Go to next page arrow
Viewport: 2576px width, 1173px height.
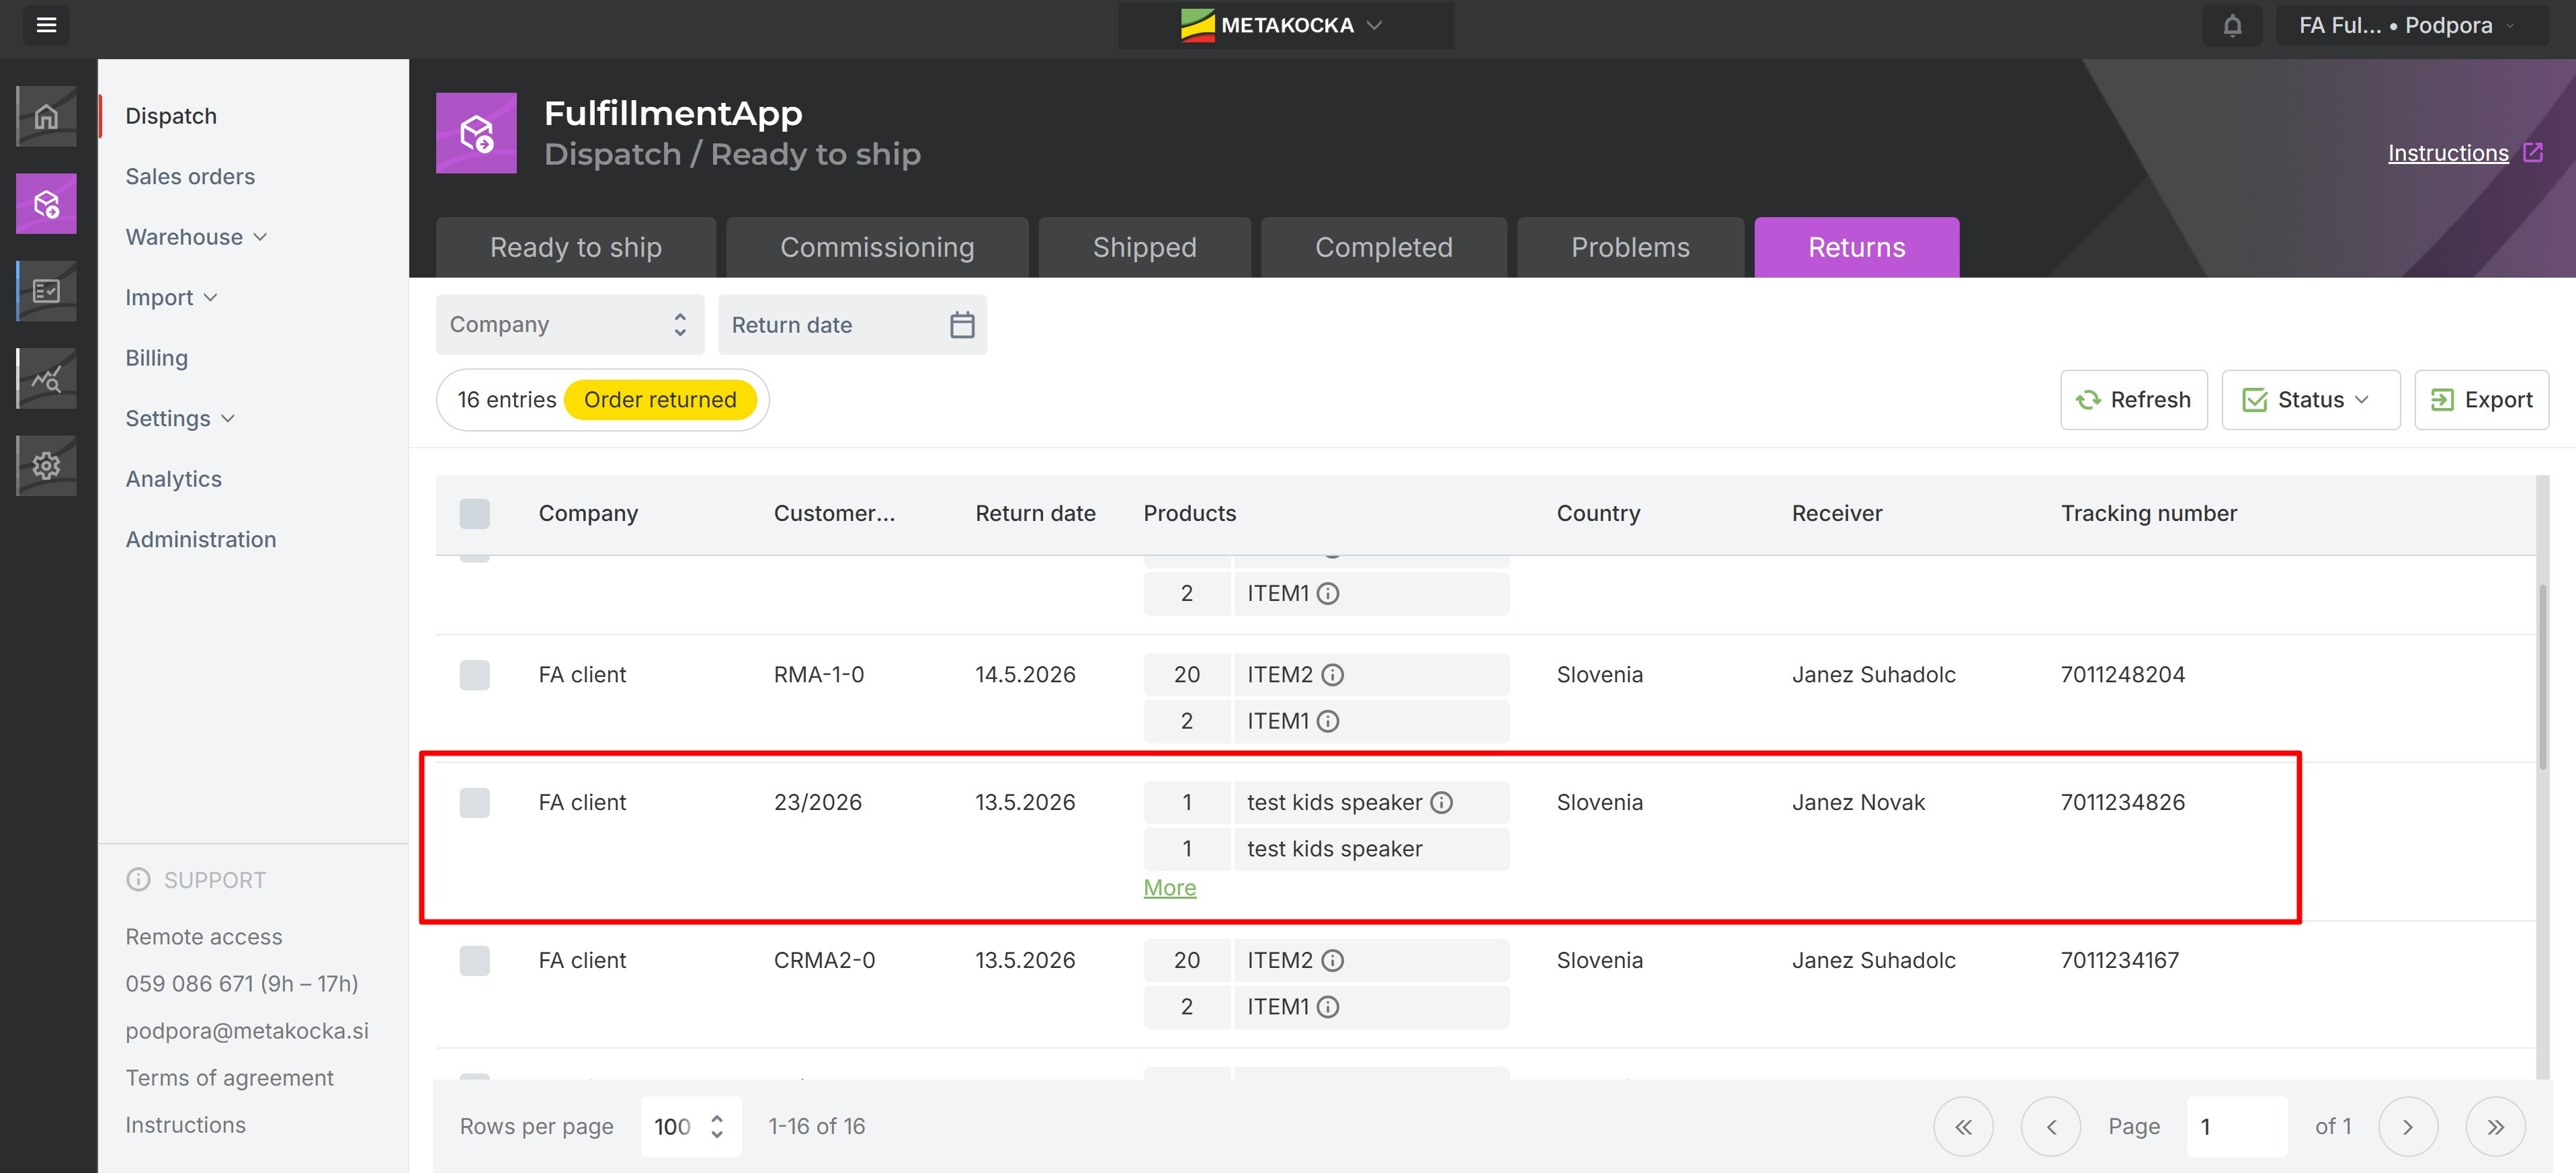pyautogui.click(x=2408, y=1127)
